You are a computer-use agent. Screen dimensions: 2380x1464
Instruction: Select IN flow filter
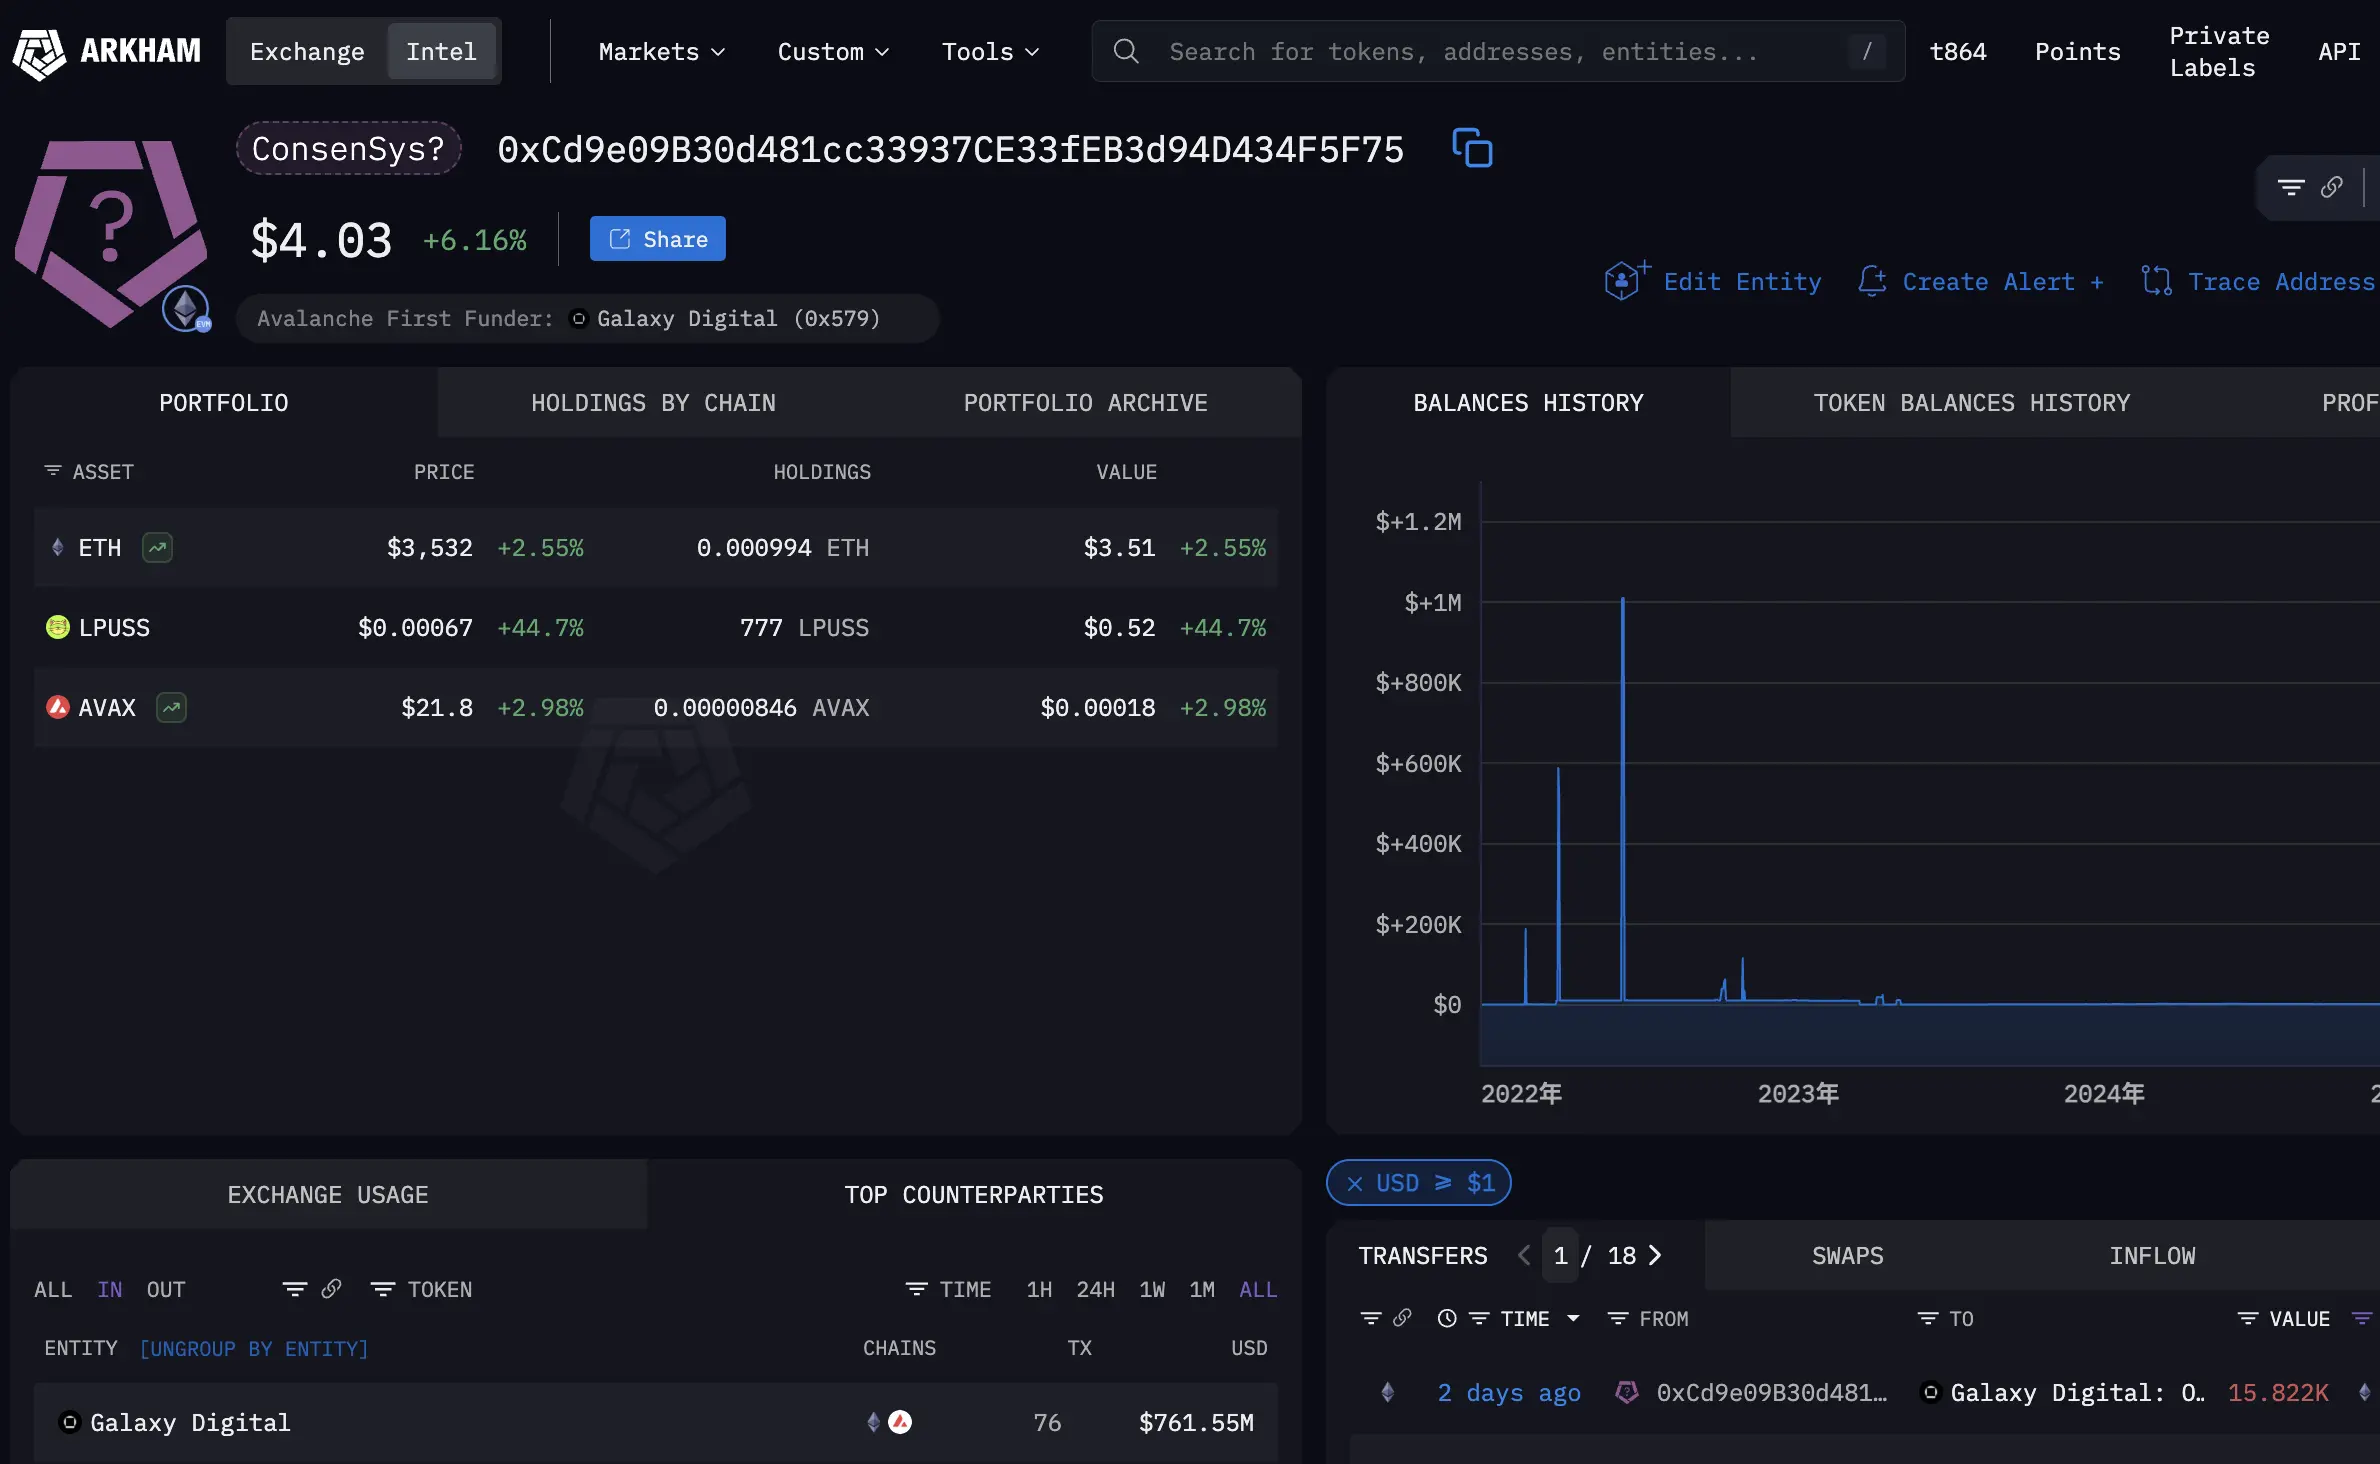(x=110, y=1289)
